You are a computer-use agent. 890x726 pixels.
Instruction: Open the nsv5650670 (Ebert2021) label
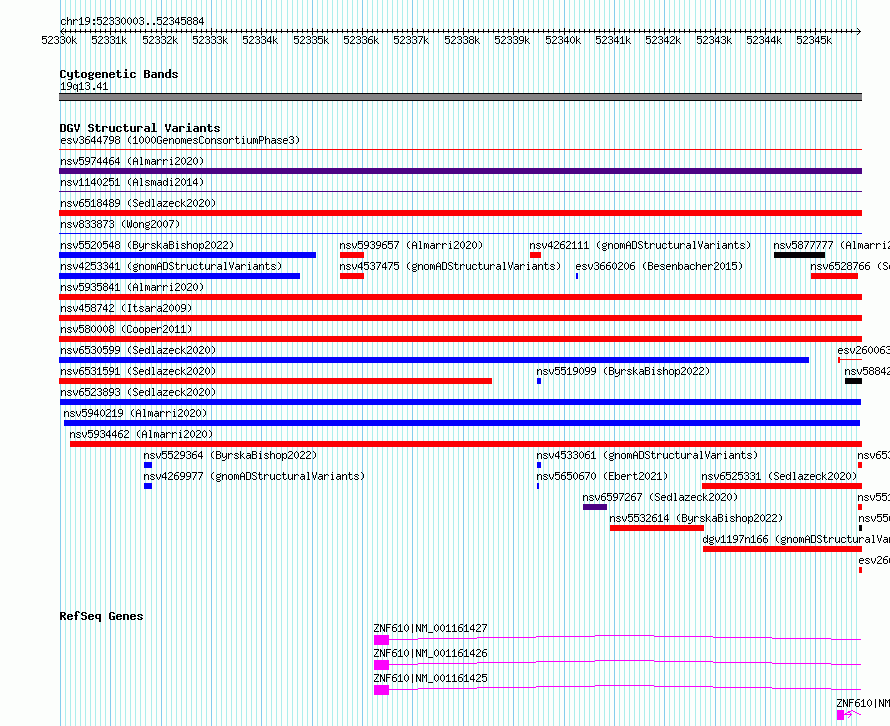point(602,476)
